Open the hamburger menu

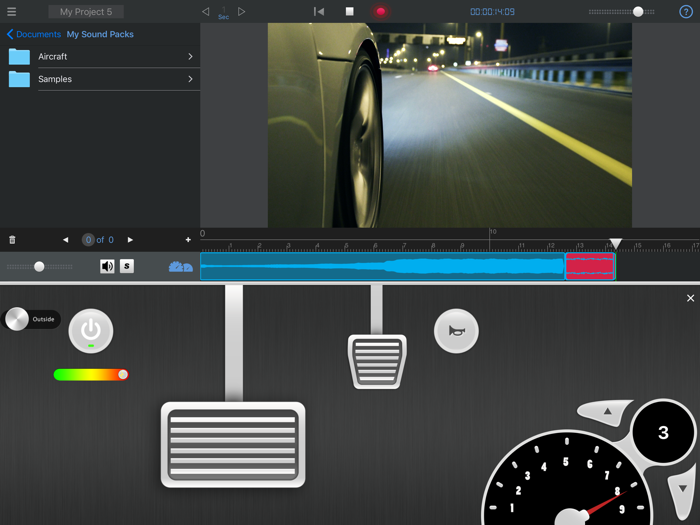(x=12, y=12)
